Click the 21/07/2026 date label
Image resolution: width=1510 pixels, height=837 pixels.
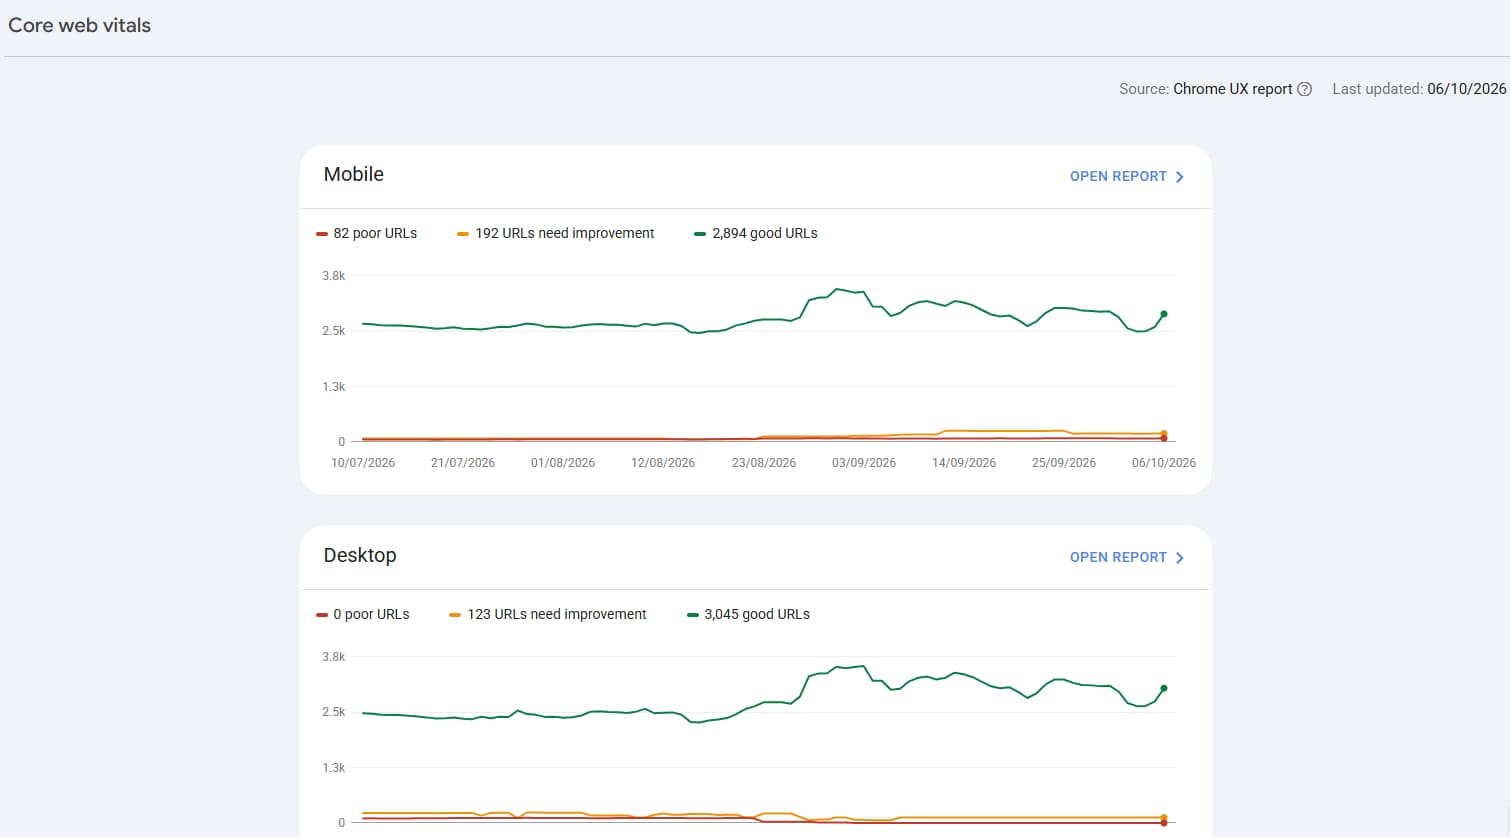[x=463, y=463]
